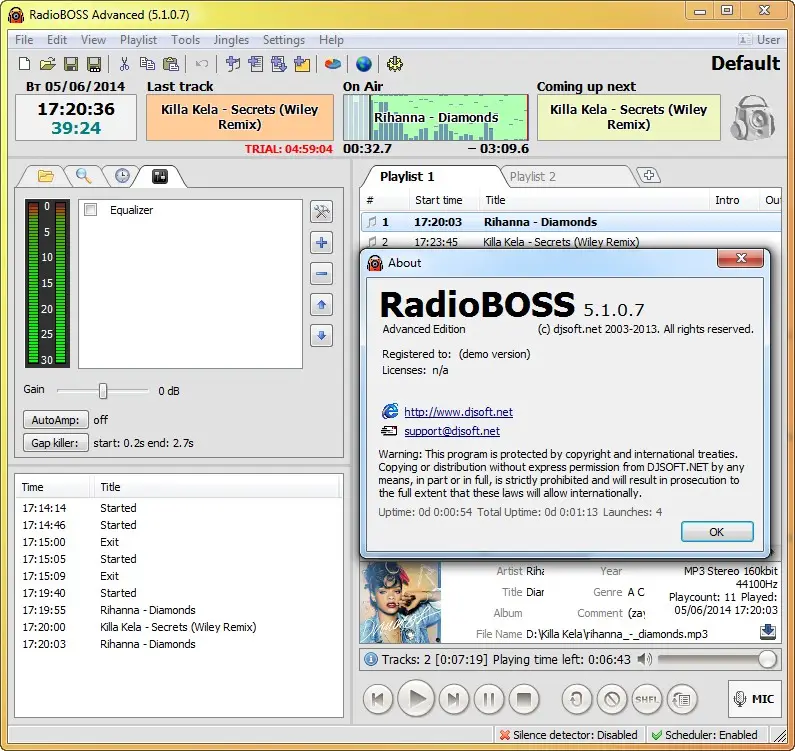
Task: Toggle the stop-after-track crossed circle button
Action: (x=612, y=699)
